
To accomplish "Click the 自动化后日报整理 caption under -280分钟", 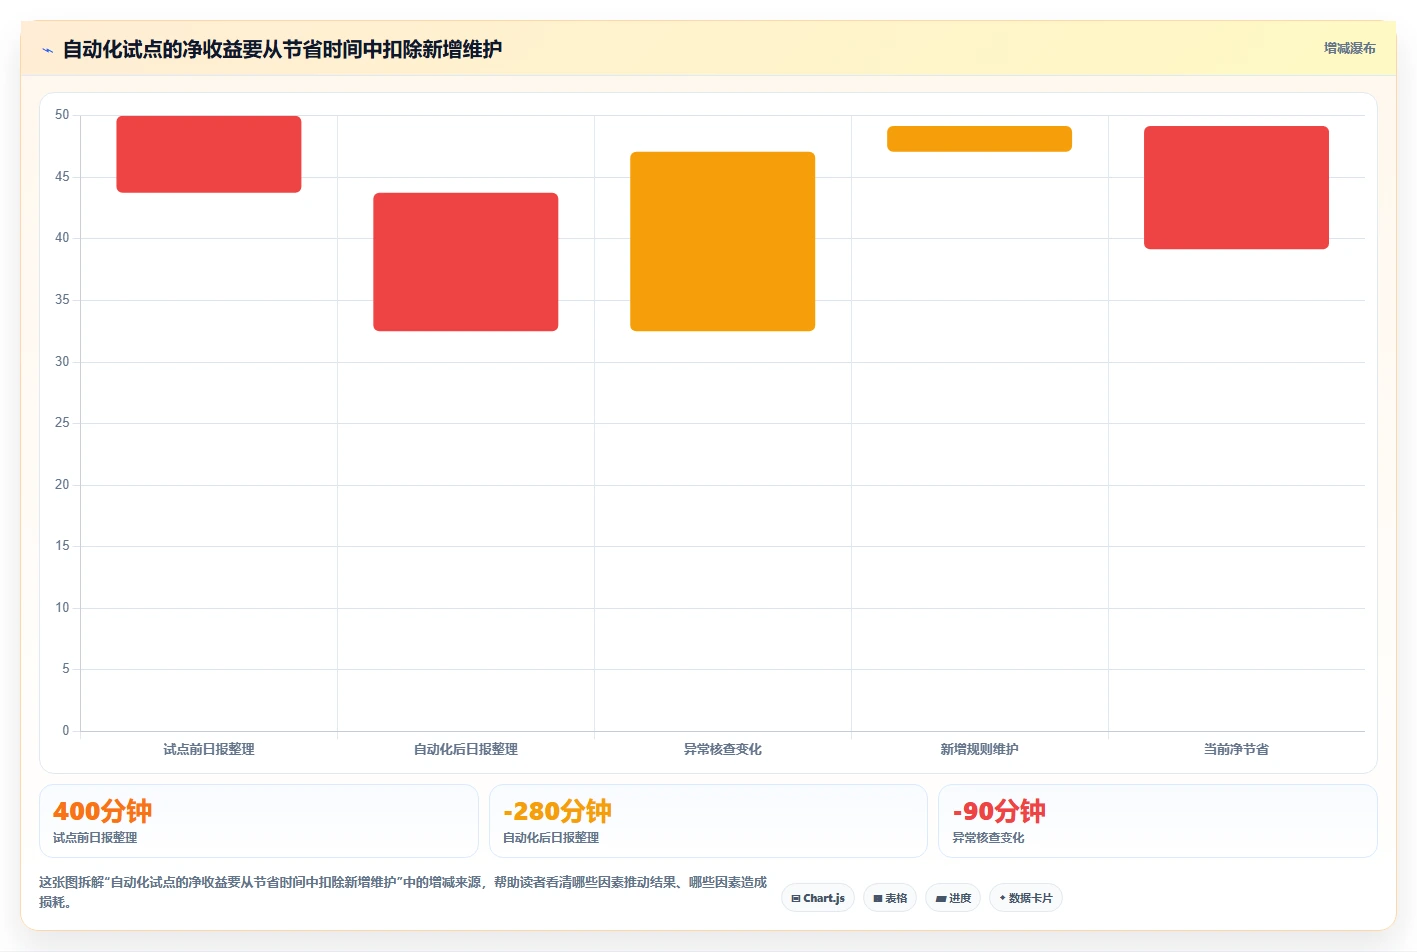I will coord(551,838).
